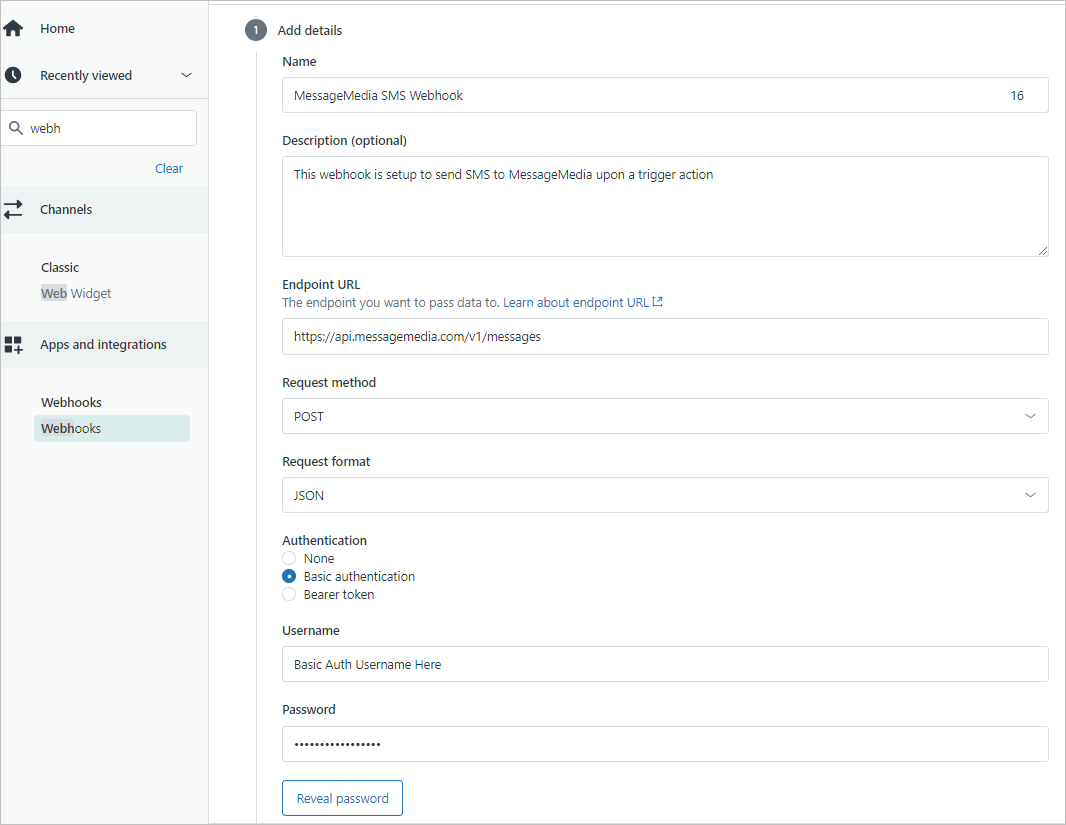Select the None authentication option
This screenshot has height=825, width=1066.
click(289, 558)
